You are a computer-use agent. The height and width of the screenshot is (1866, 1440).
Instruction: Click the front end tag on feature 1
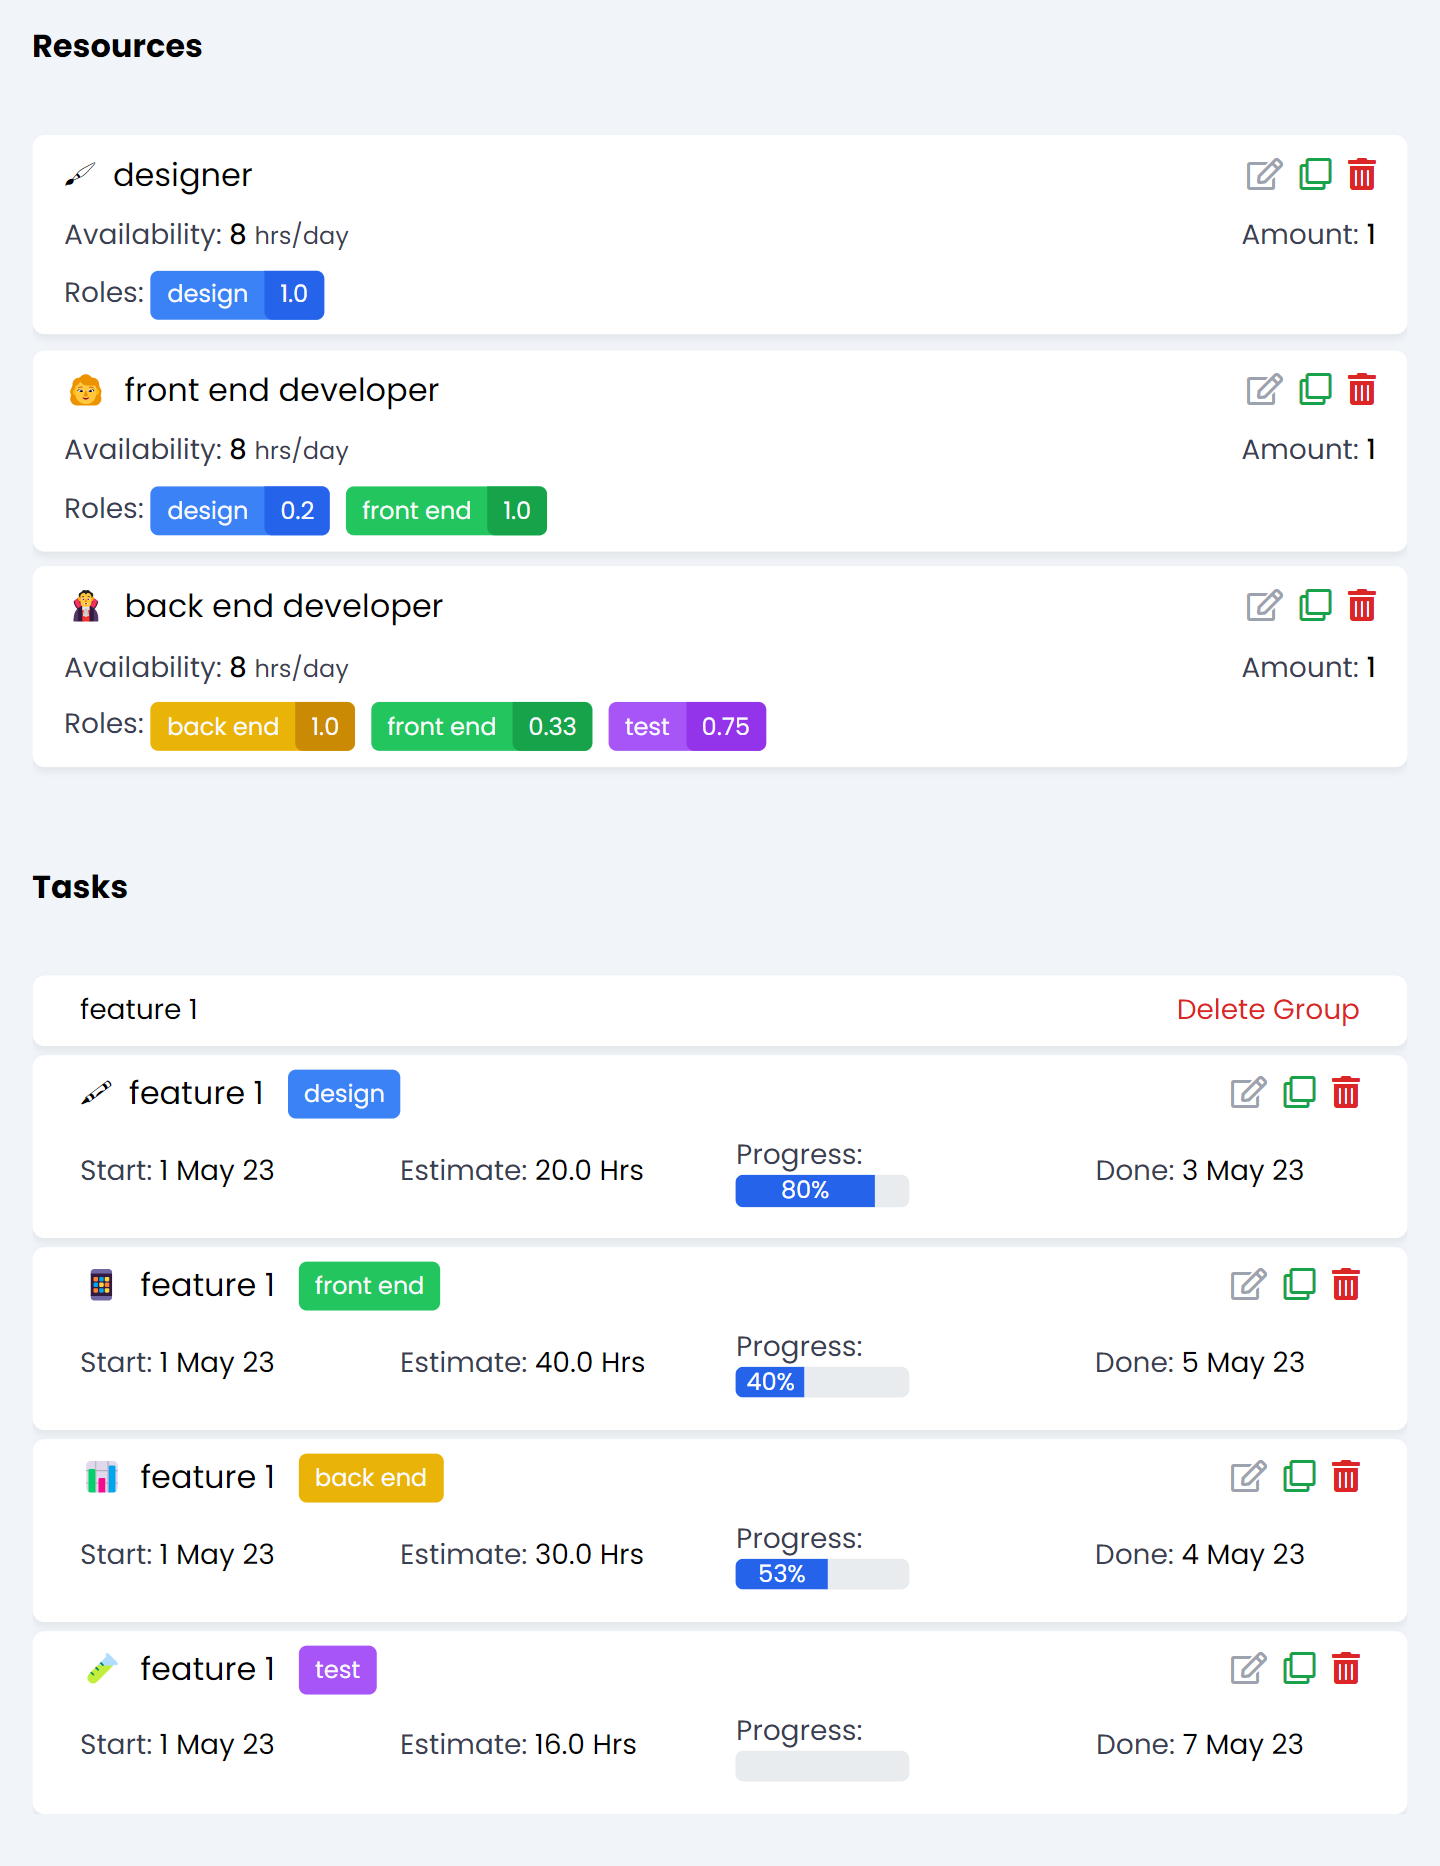point(368,1286)
